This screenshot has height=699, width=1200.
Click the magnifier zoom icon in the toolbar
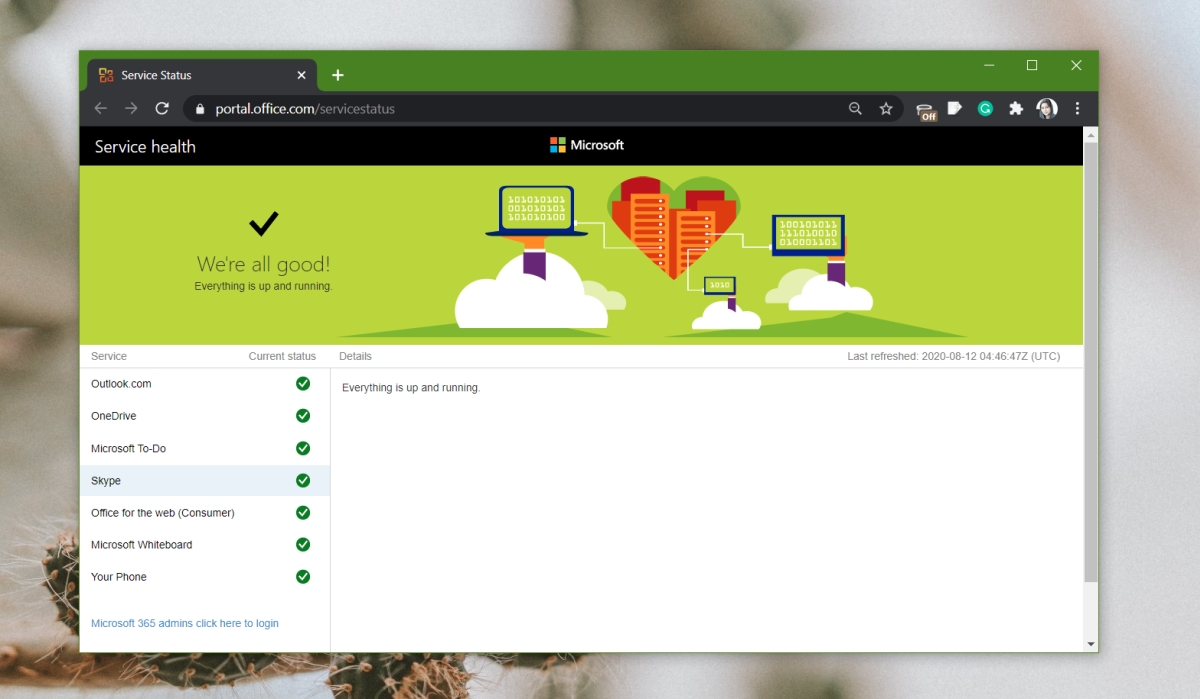point(855,108)
